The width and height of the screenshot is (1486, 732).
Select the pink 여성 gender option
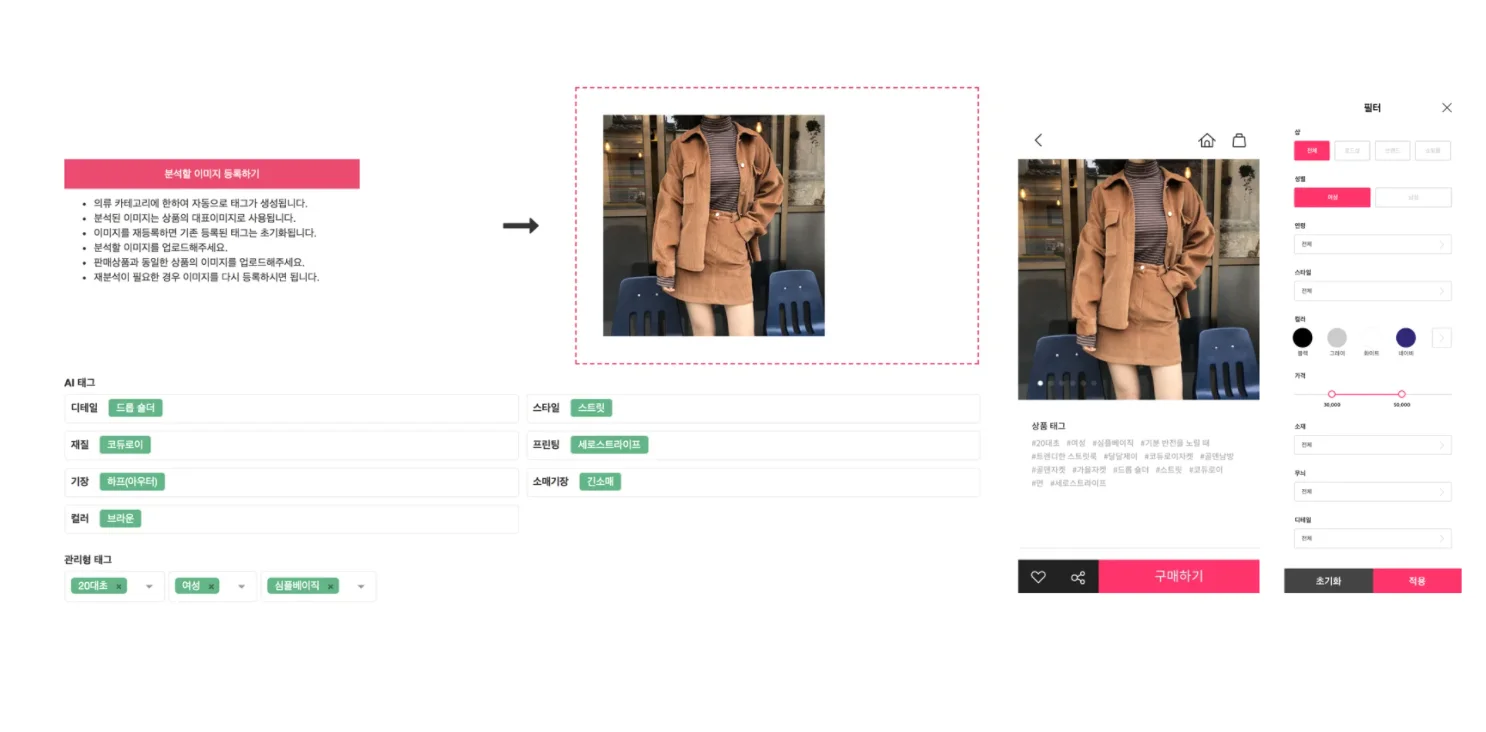[1332, 197]
